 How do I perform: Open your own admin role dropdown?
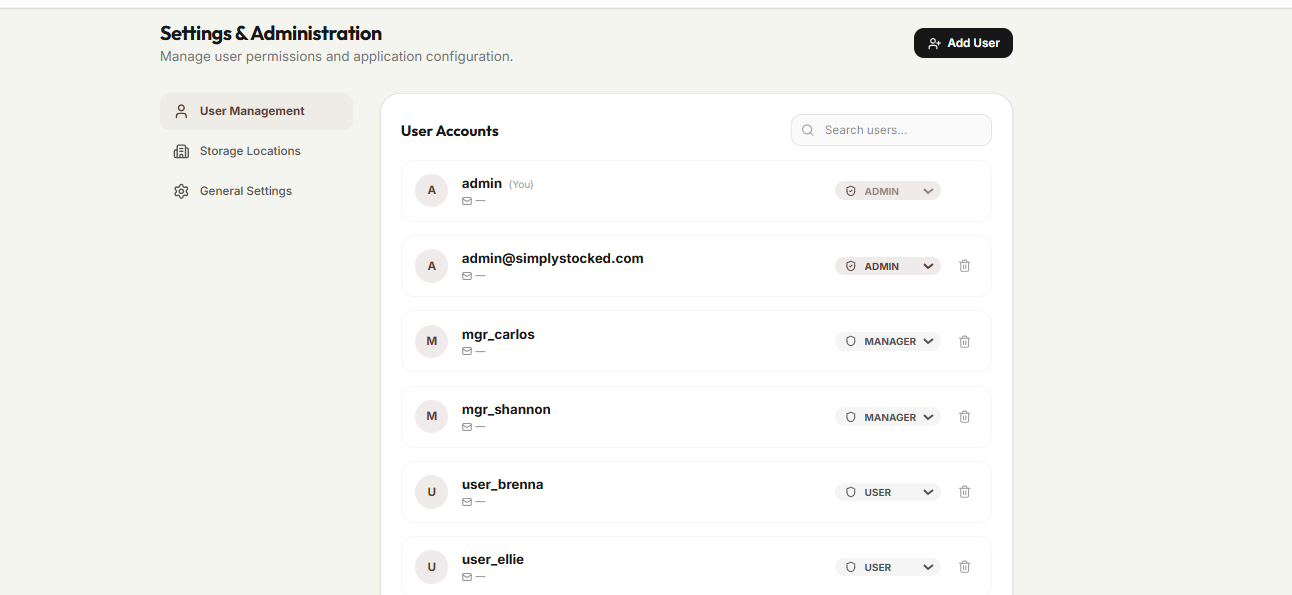(x=888, y=191)
